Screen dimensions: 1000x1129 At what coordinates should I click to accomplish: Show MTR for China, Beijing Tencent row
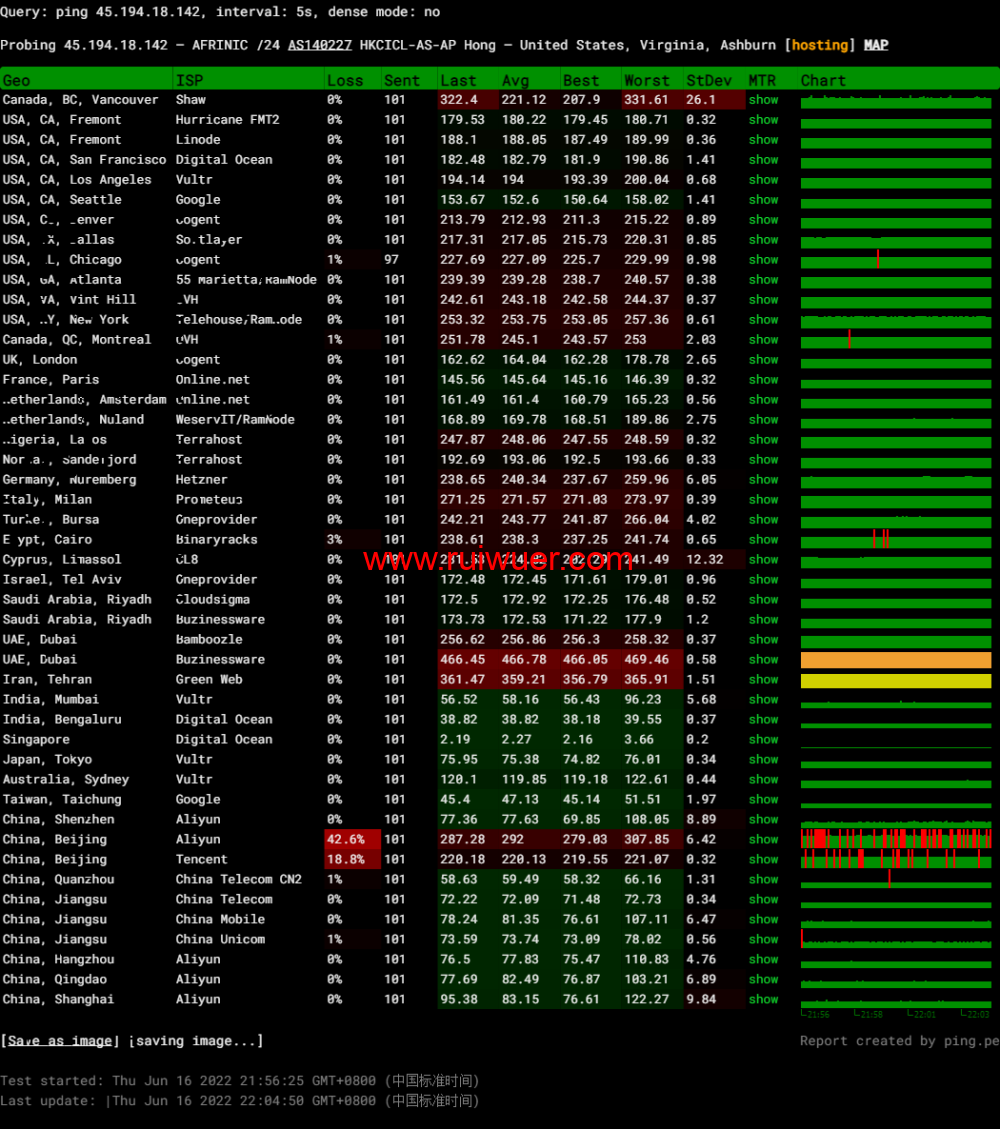click(x=763, y=860)
